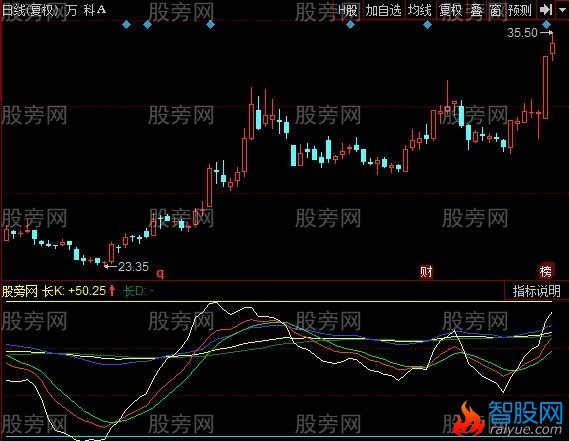Screen dimensions: 569x441
Task: Click the 长K +50.25 indicator value
Action: pos(74,291)
